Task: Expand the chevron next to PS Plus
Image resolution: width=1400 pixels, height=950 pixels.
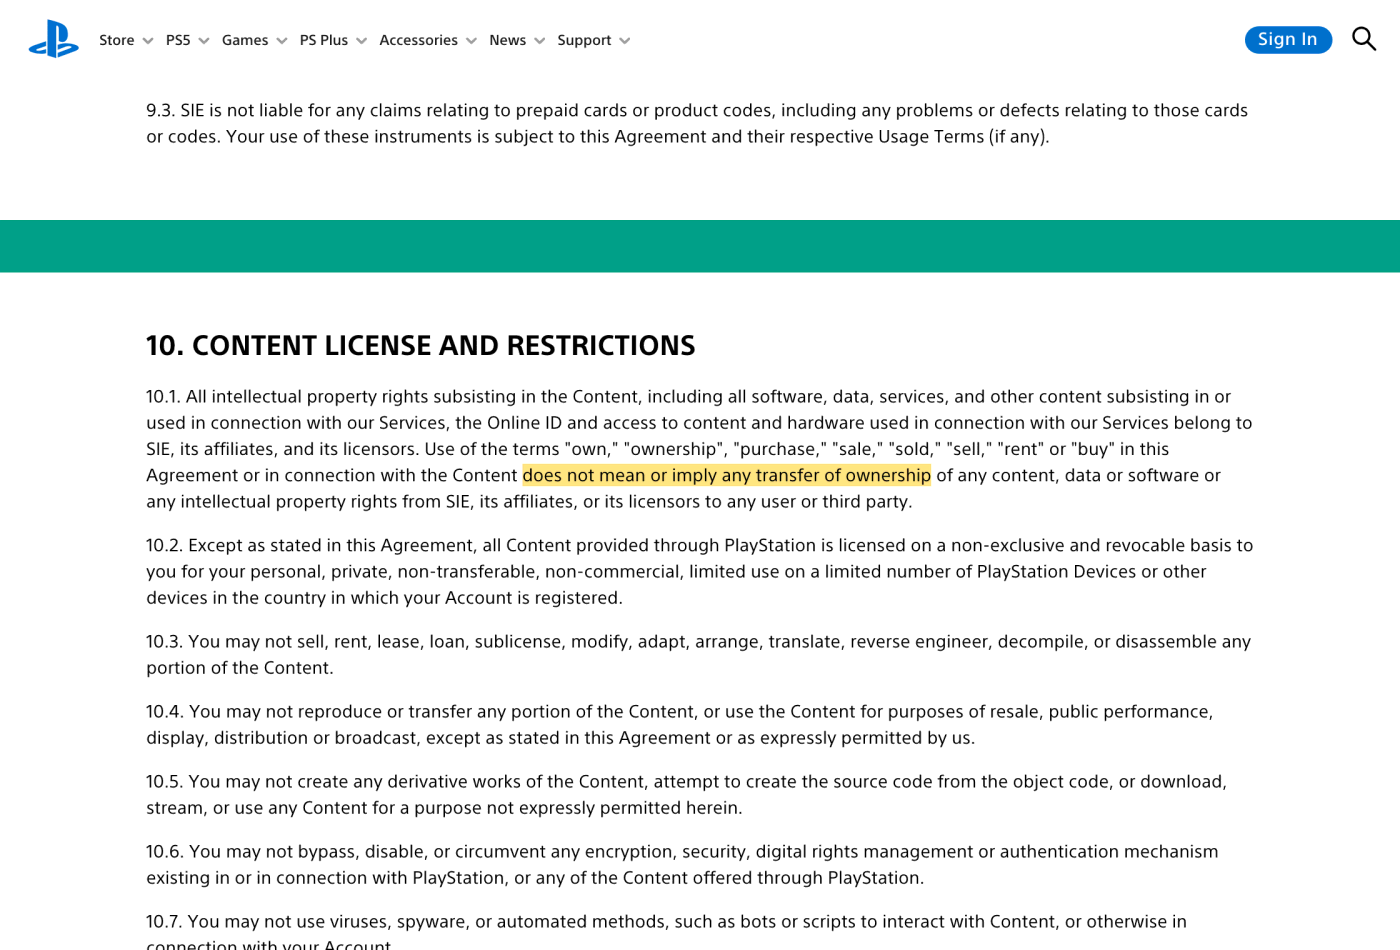Action: point(362,41)
